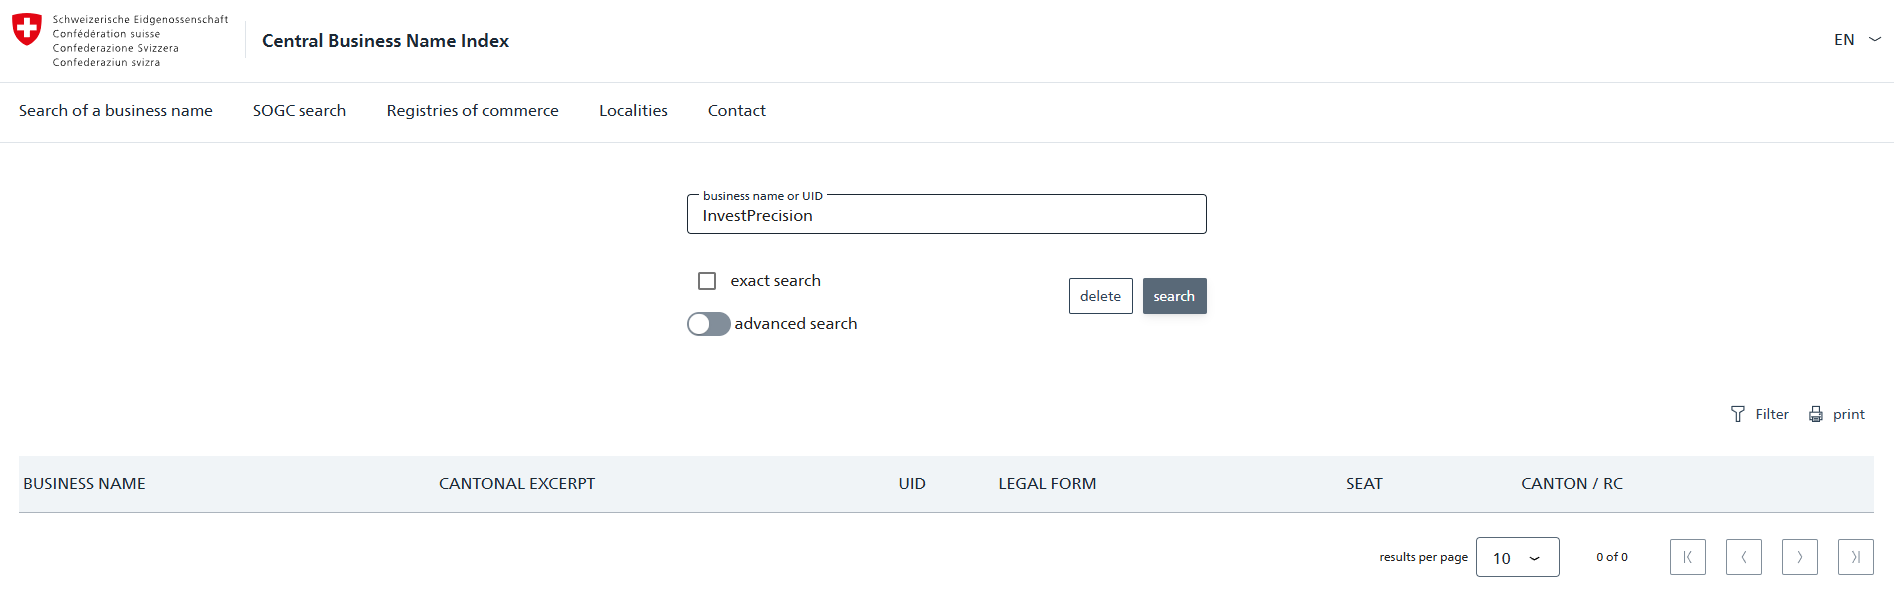1894x594 pixels.
Task: Open Registries of commerce page
Action: coord(472,111)
